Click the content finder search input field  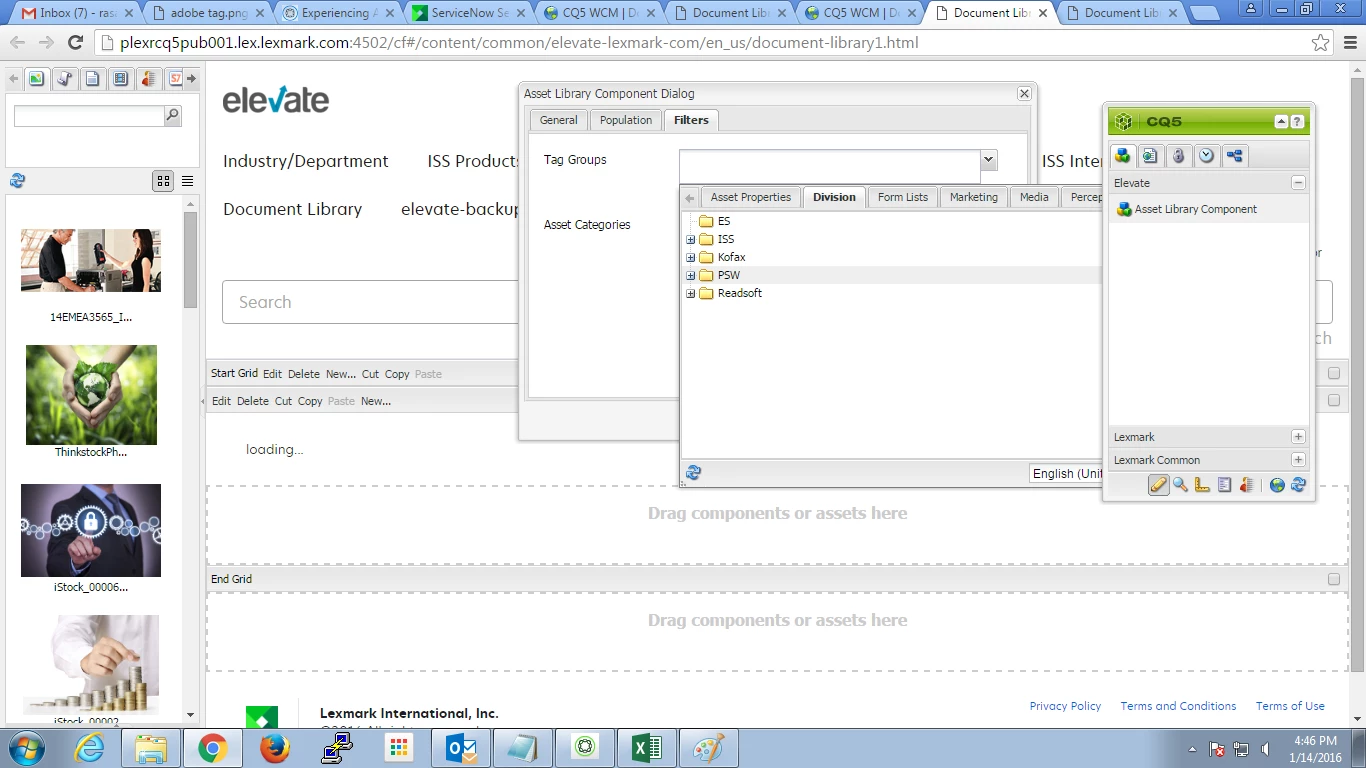[88, 116]
